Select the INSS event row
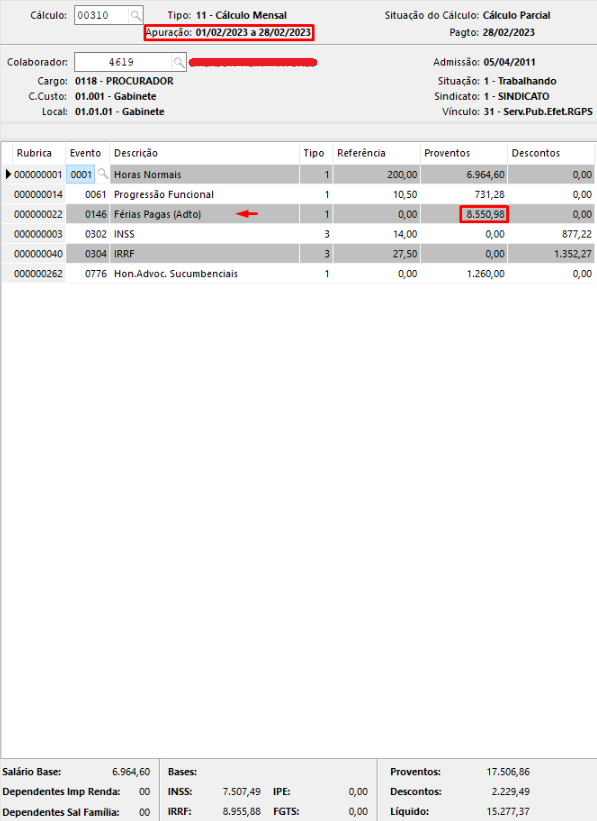The image size is (597, 821). click(x=298, y=234)
